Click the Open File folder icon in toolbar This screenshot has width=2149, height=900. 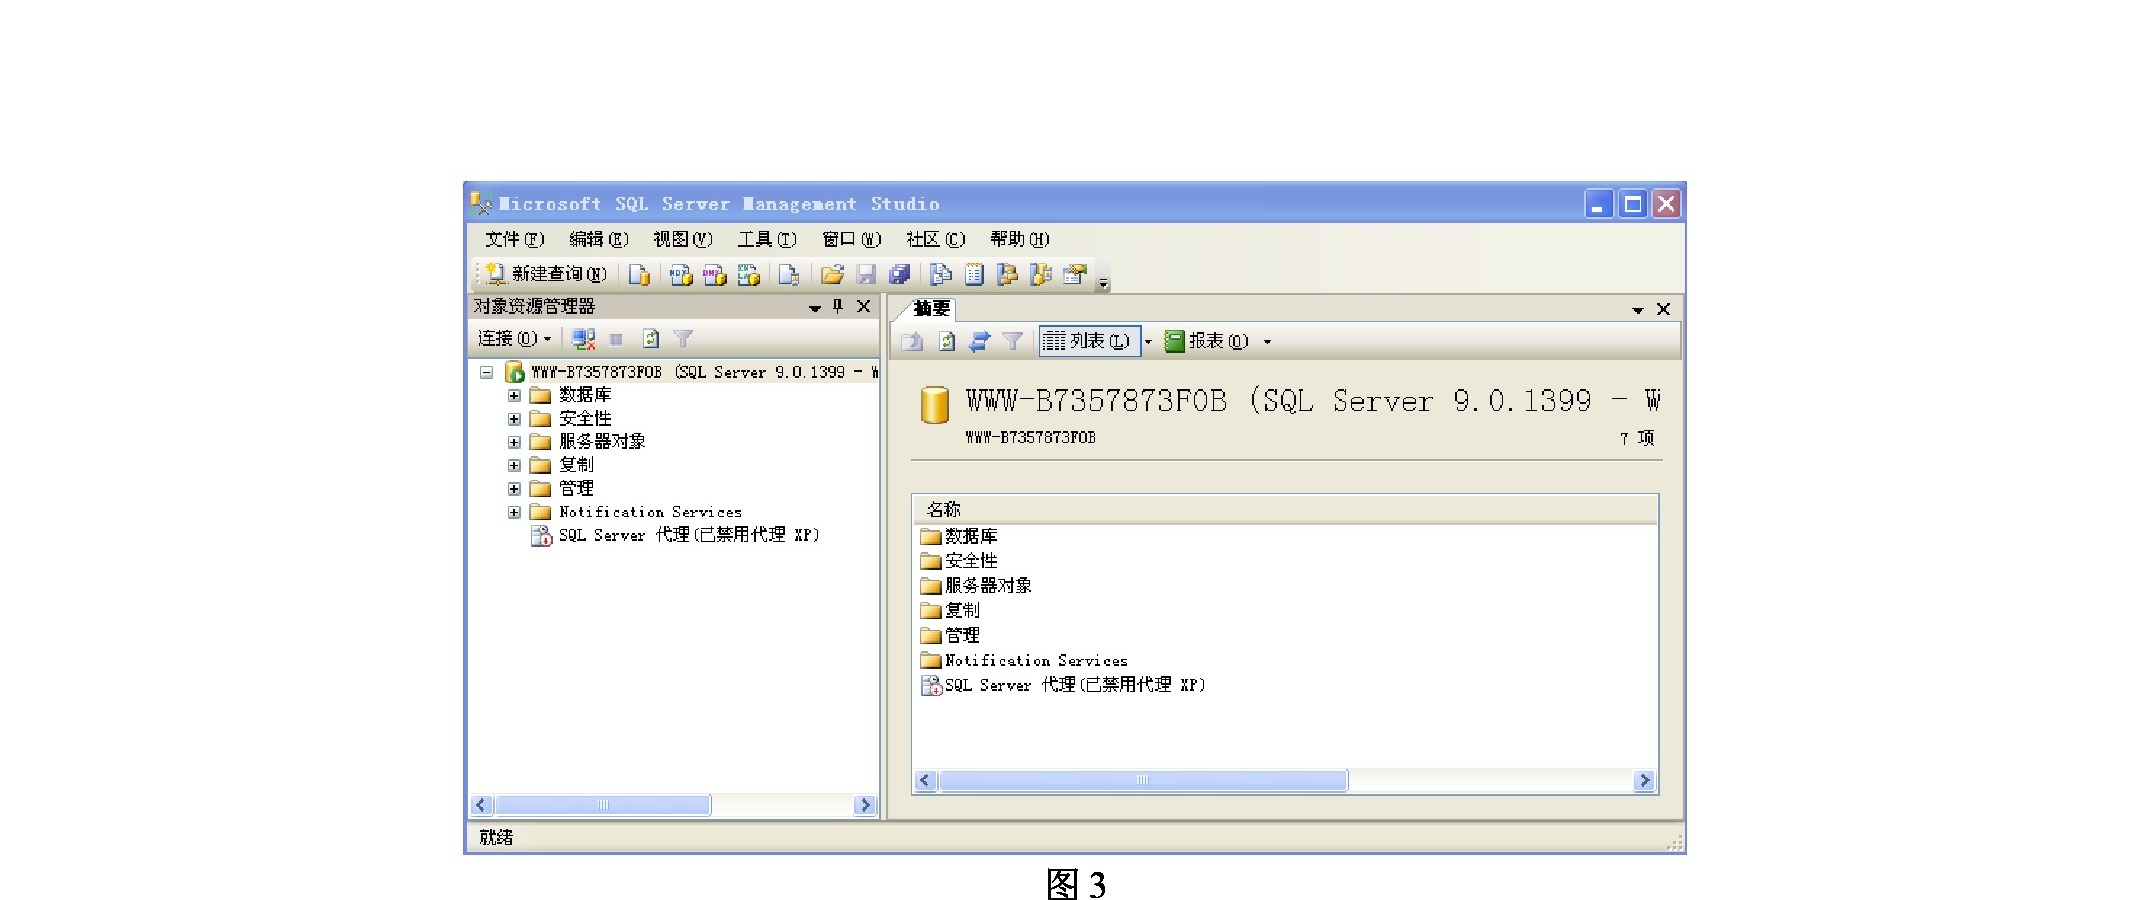(x=832, y=274)
